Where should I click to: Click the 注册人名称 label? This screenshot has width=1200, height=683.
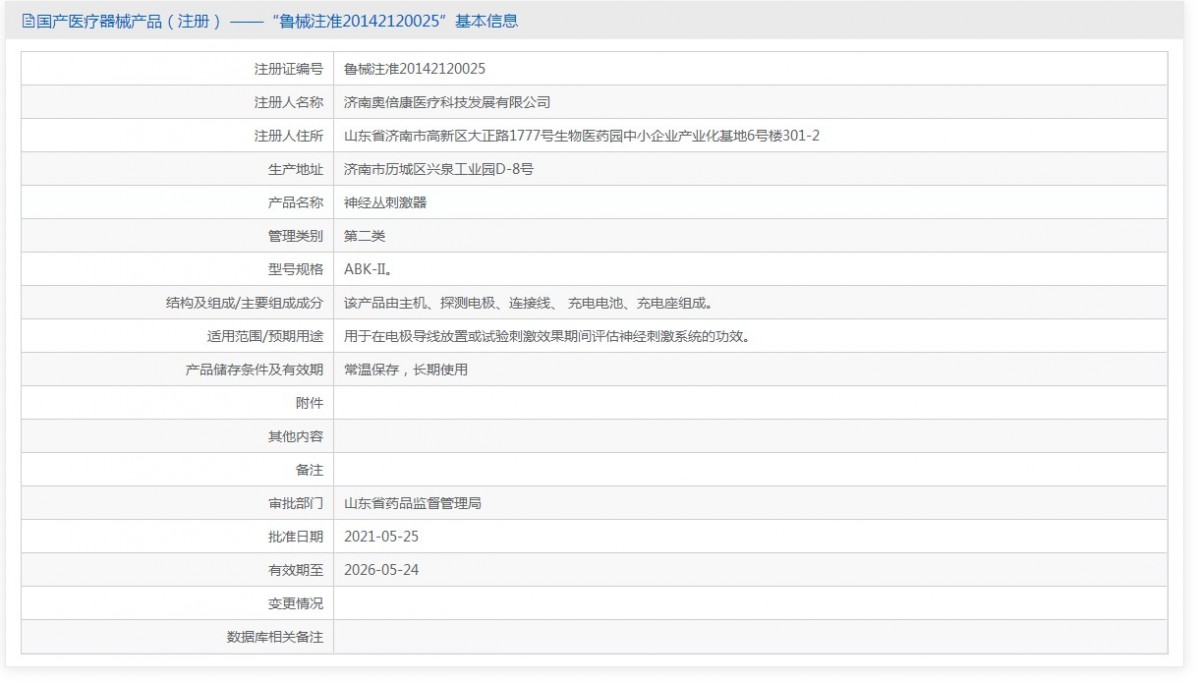click(289, 102)
